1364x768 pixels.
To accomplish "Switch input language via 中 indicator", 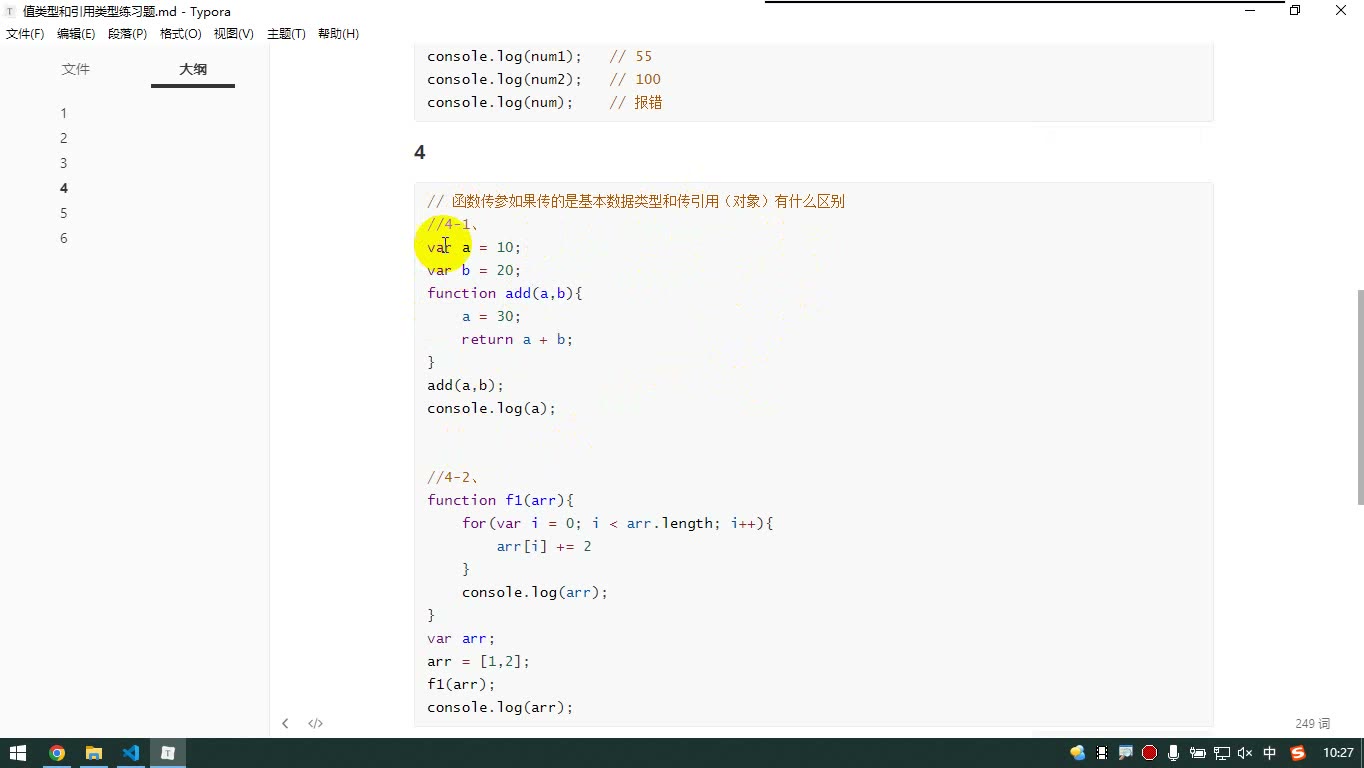I will click(1270, 753).
